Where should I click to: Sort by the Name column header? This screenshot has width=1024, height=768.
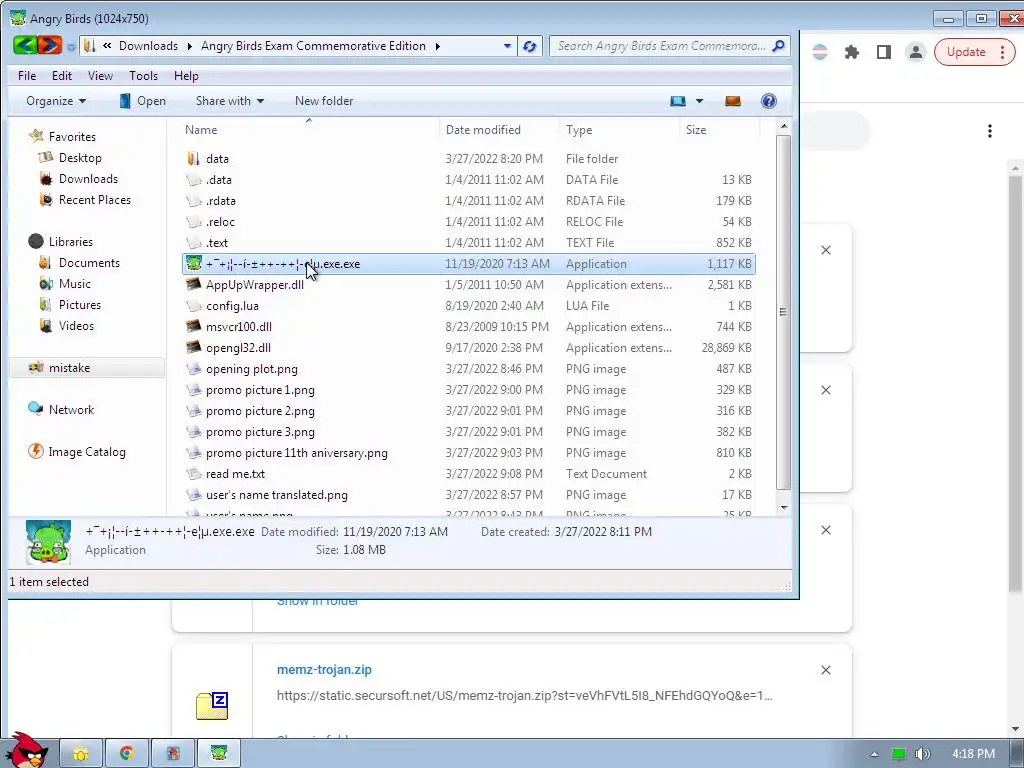309,130
